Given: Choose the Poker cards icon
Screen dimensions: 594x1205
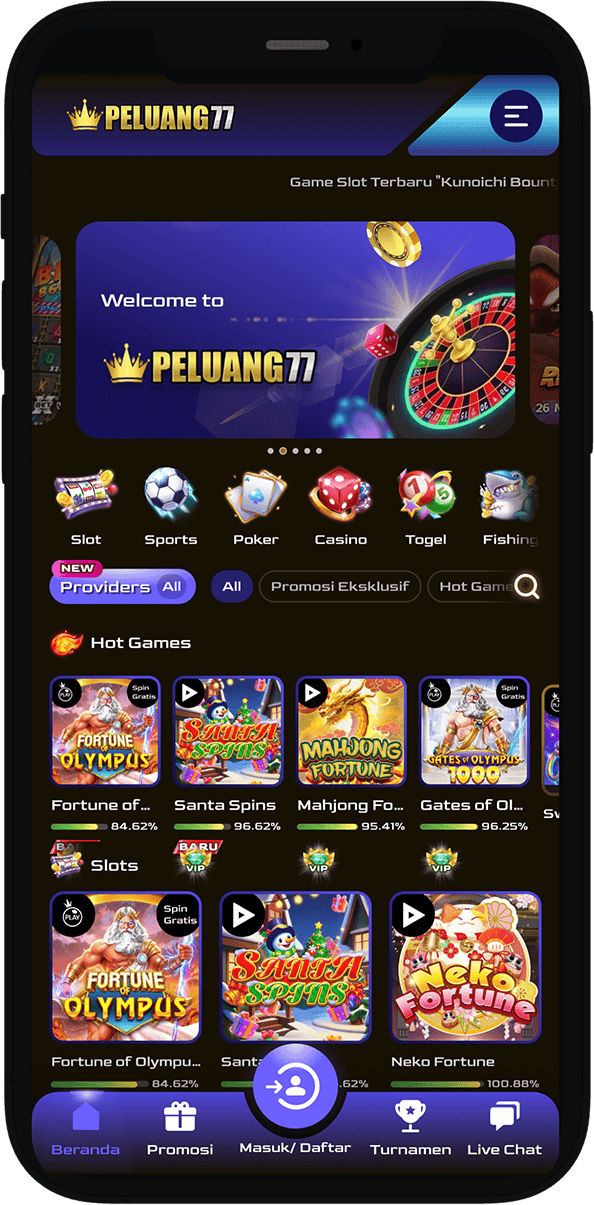Looking at the screenshot, I should (256, 496).
